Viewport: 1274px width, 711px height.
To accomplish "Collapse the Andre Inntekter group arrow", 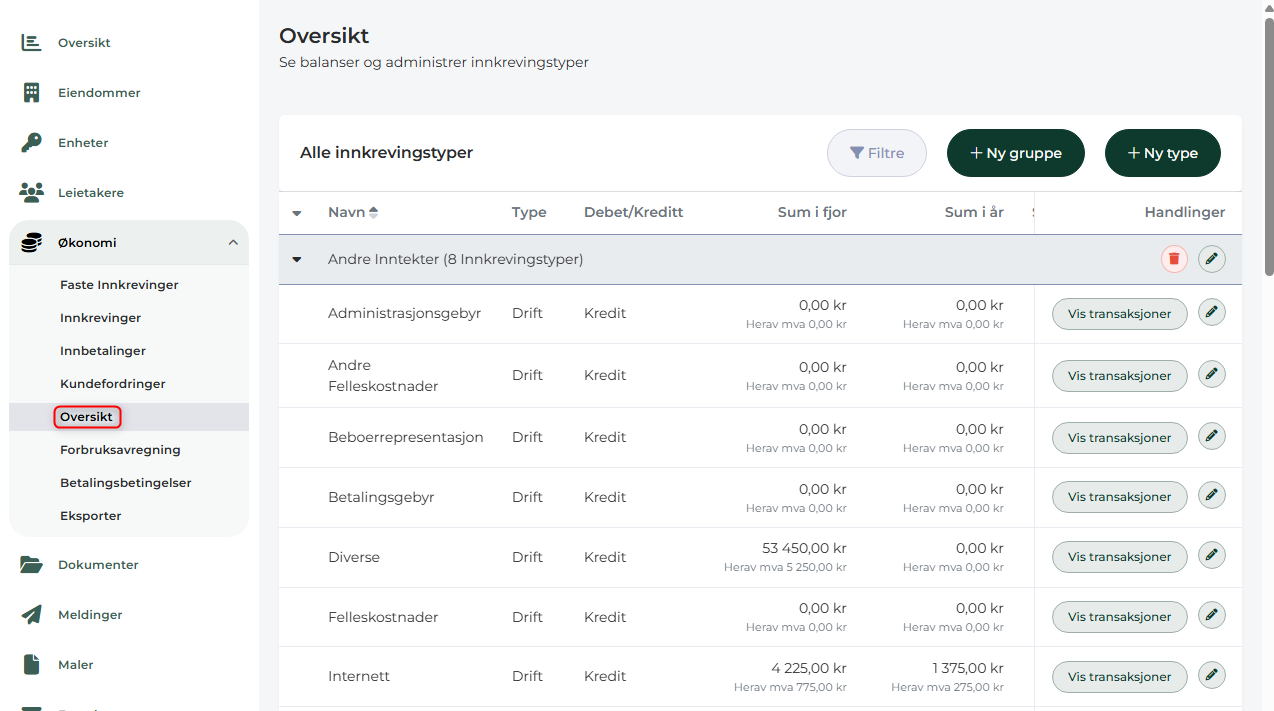I will pyautogui.click(x=296, y=259).
